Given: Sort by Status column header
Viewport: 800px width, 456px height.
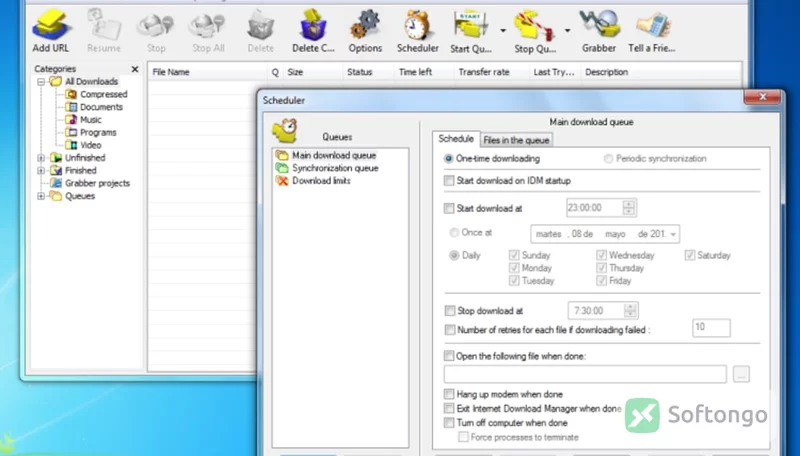Looking at the screenshot, I should 368,72.
